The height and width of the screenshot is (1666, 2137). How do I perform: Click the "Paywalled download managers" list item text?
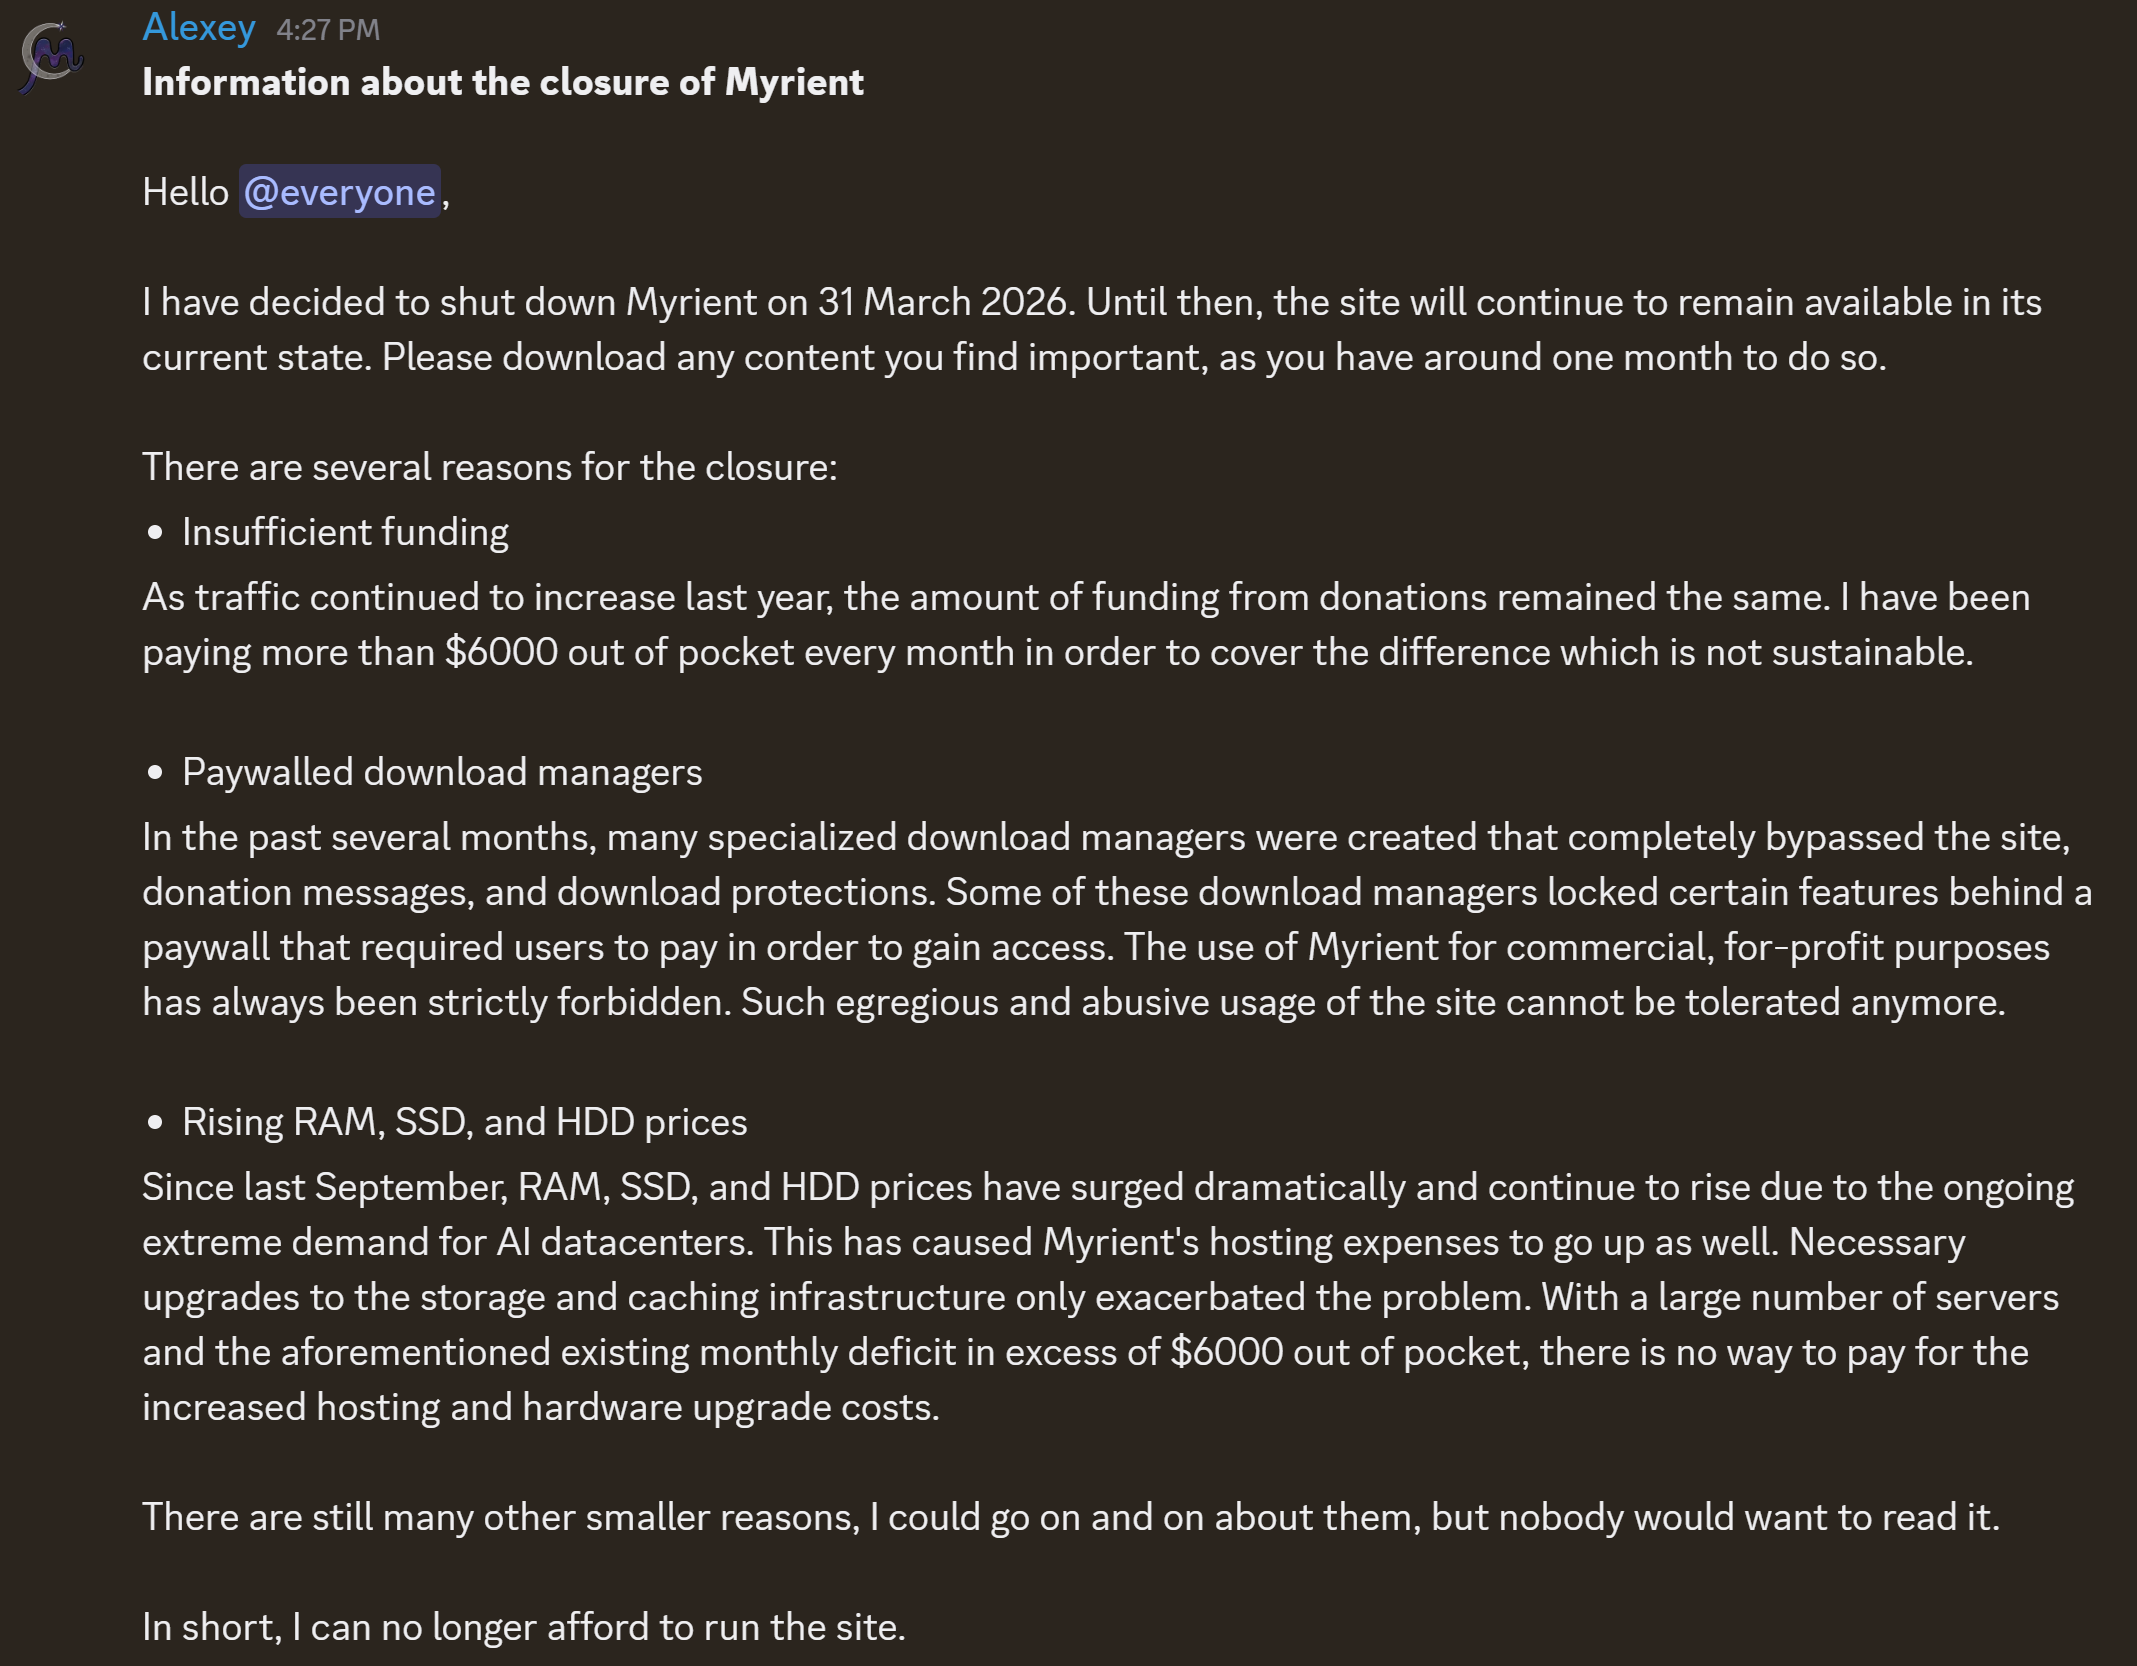[442, 773]
